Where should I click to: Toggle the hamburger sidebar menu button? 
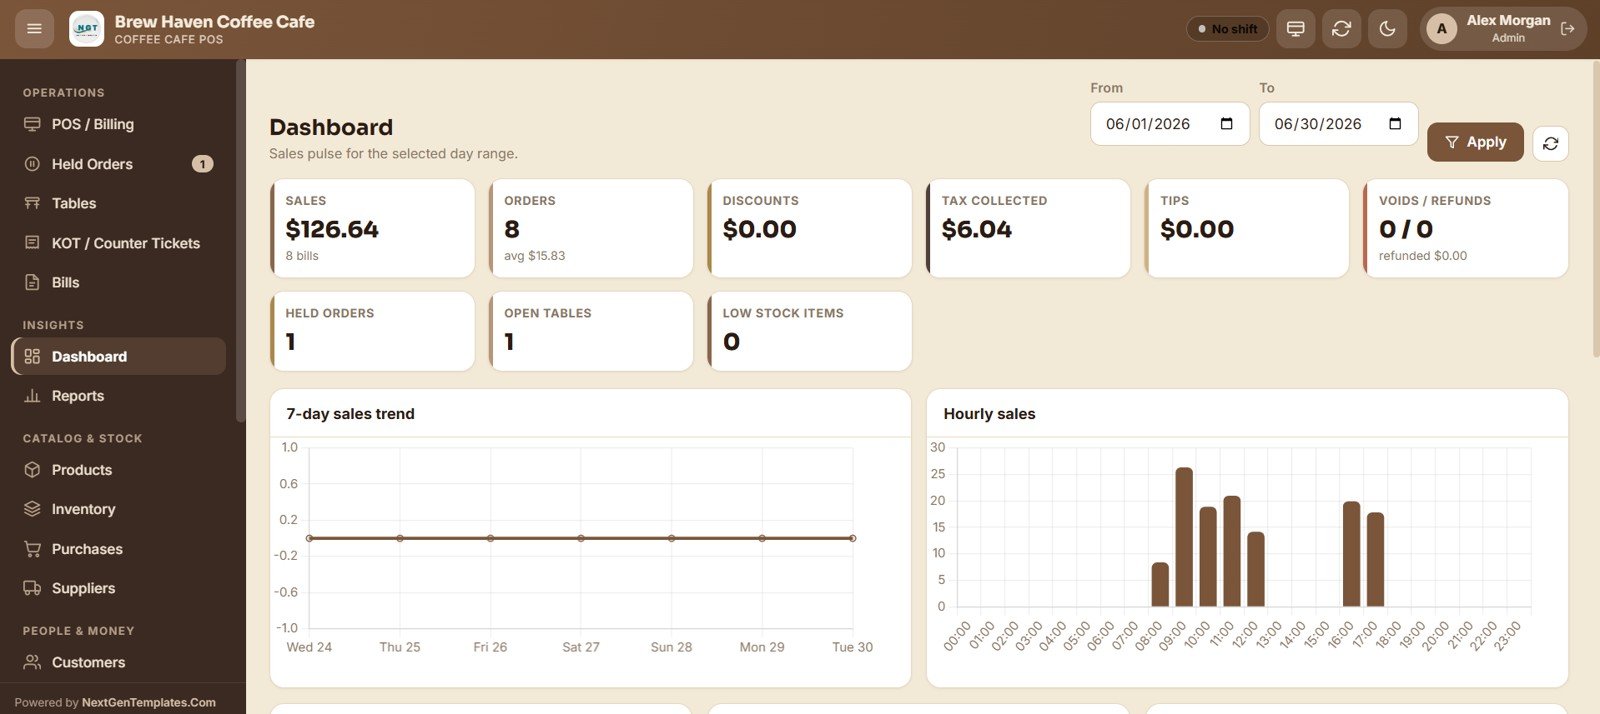[34, 29]
